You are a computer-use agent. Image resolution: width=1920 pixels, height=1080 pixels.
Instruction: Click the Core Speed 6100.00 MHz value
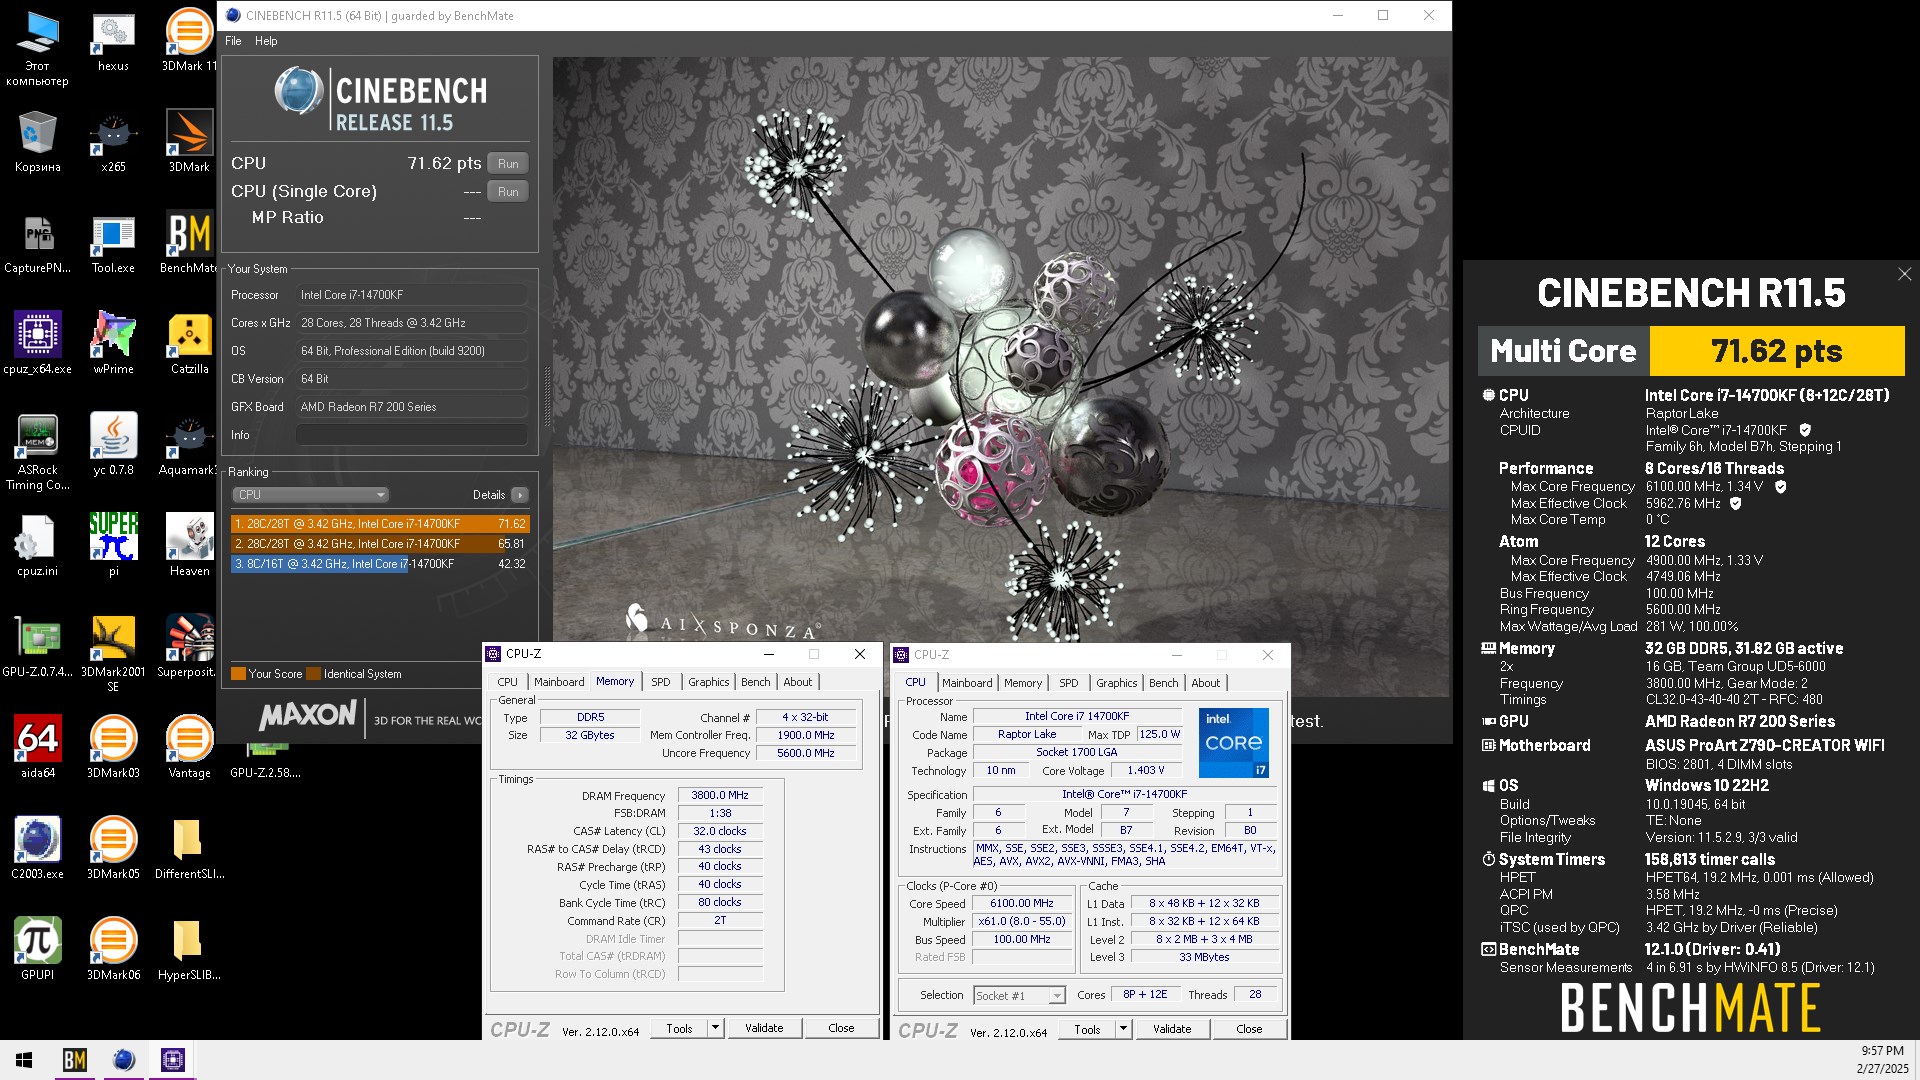[x=1022, y=903]
